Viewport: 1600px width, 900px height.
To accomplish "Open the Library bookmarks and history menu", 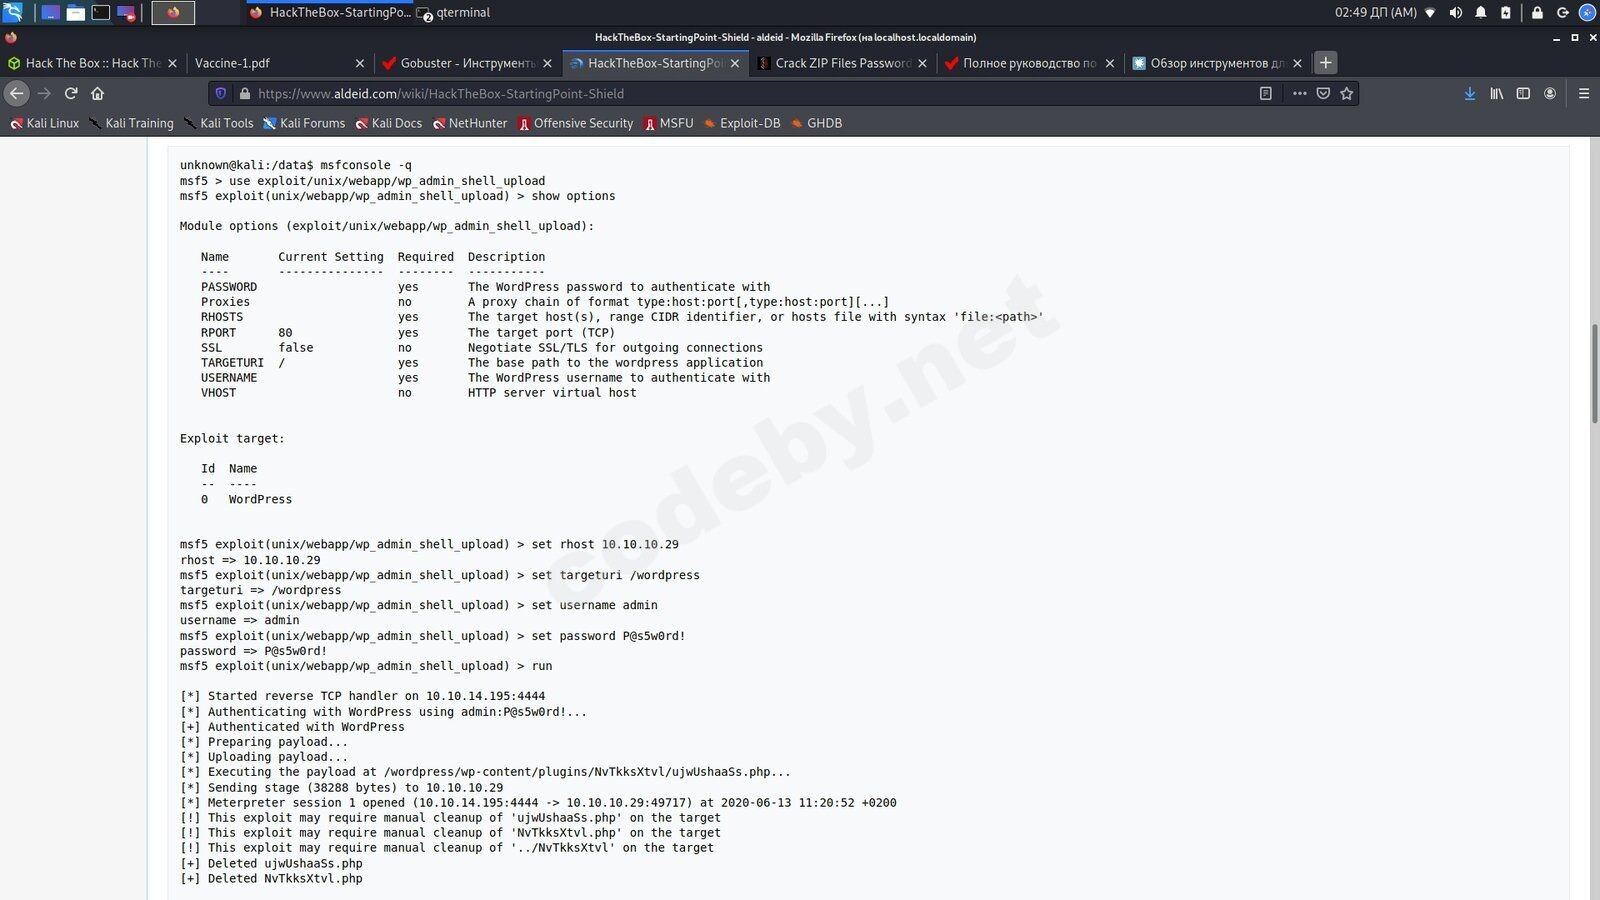I will (1497, 93).
